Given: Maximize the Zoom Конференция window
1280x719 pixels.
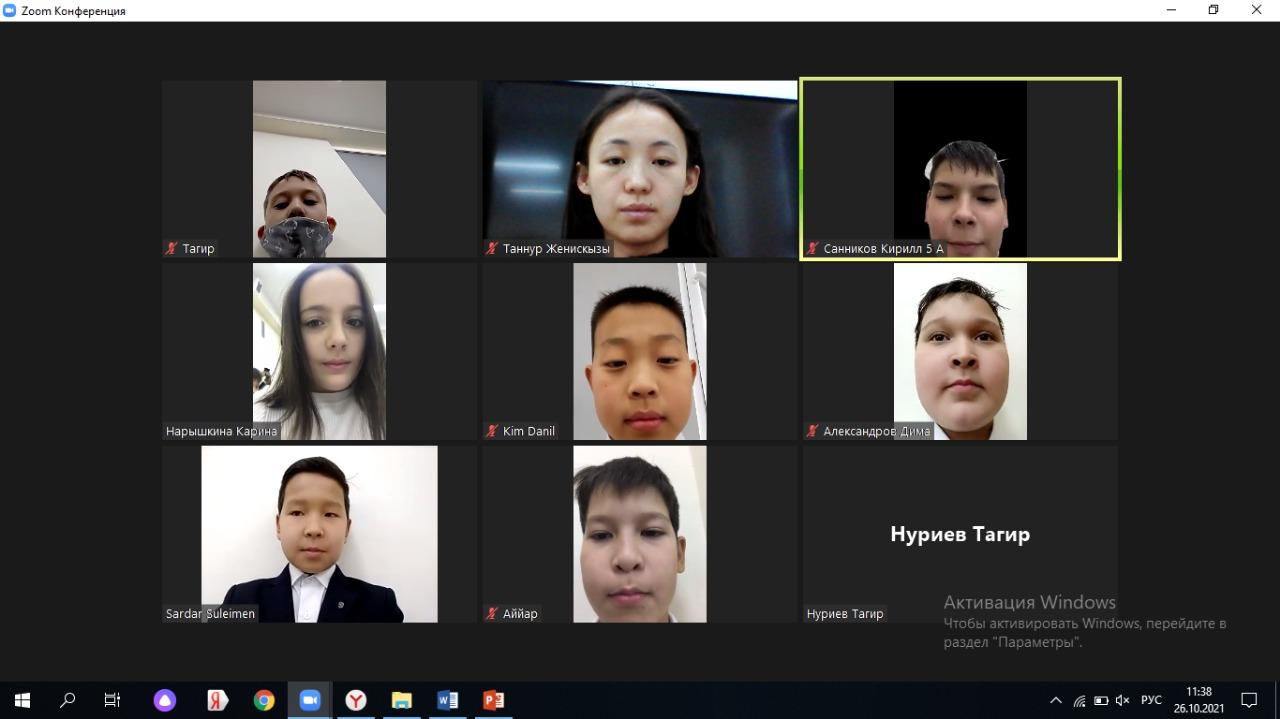Looking at the screenshot, I should click(x=1213, y=10).
